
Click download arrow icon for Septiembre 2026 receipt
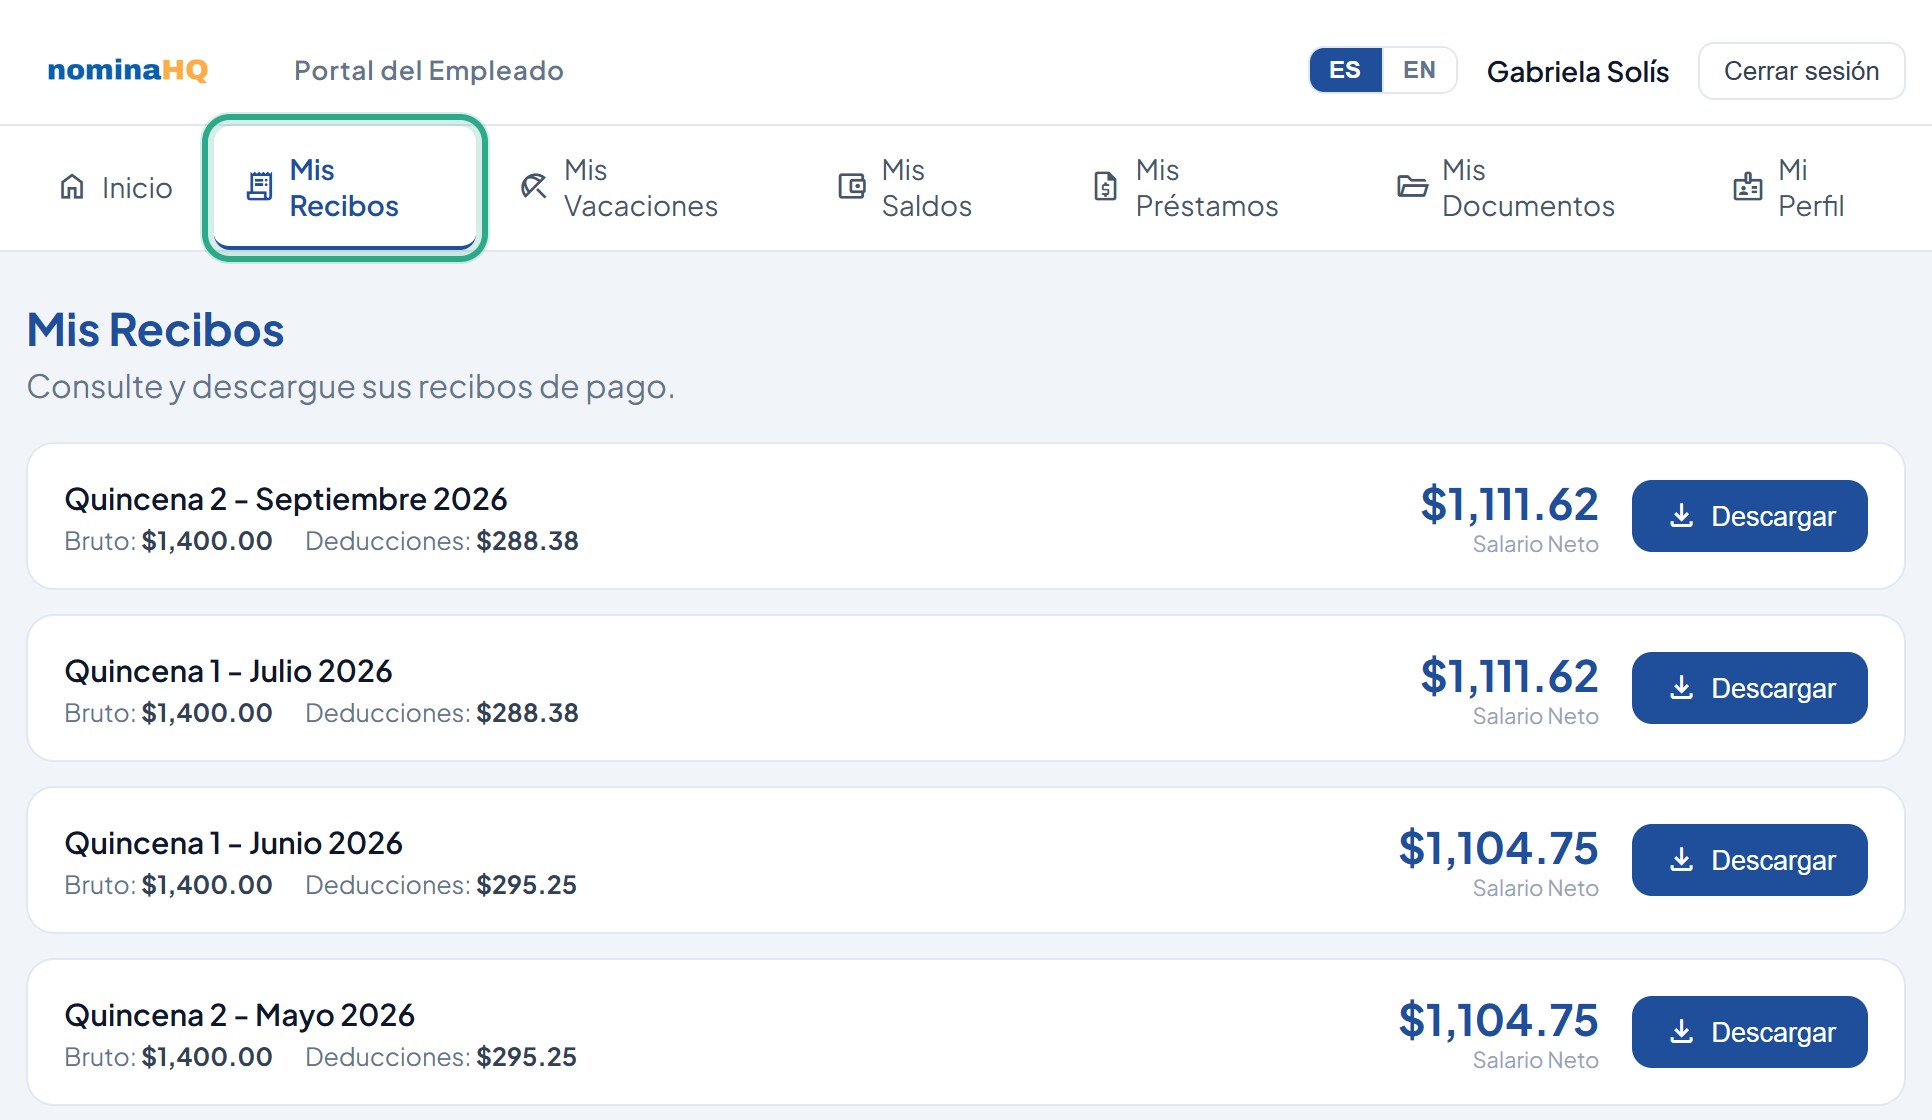[1682, 516]
